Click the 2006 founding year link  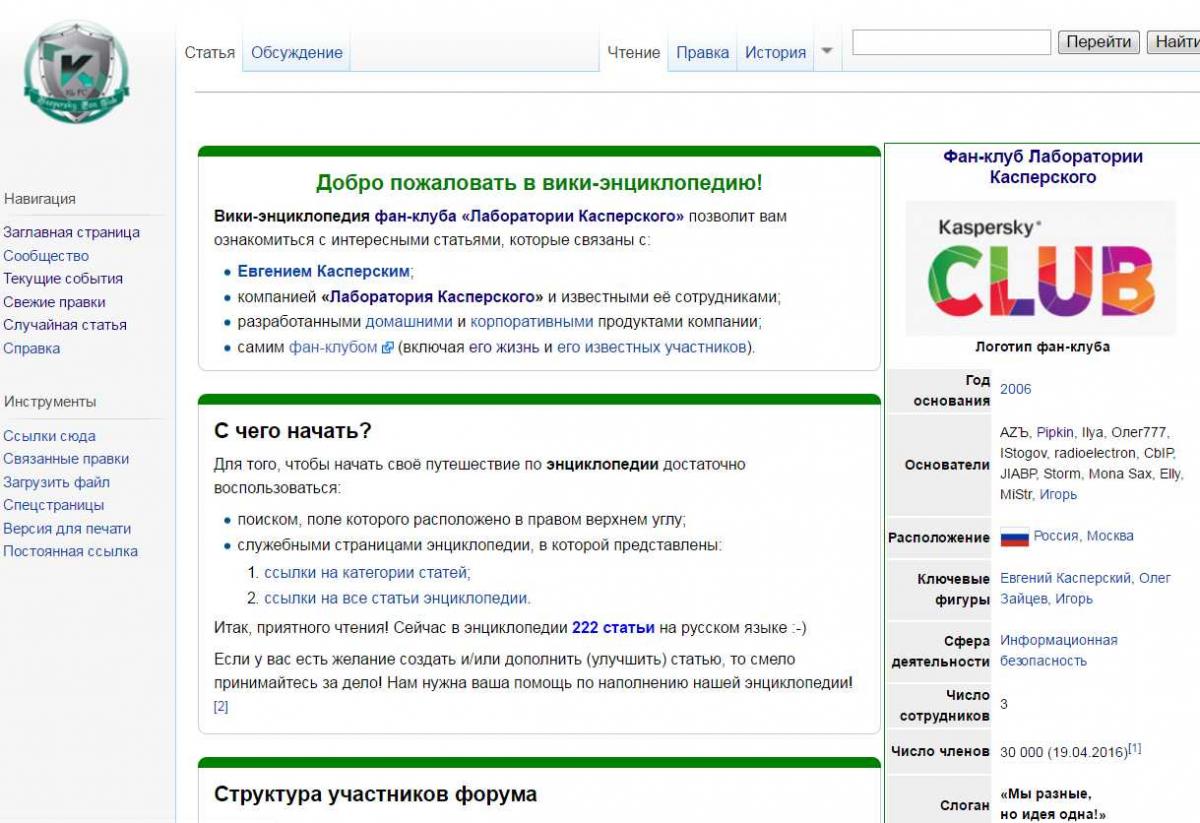pyautogui.click(x=1016, y=389)
